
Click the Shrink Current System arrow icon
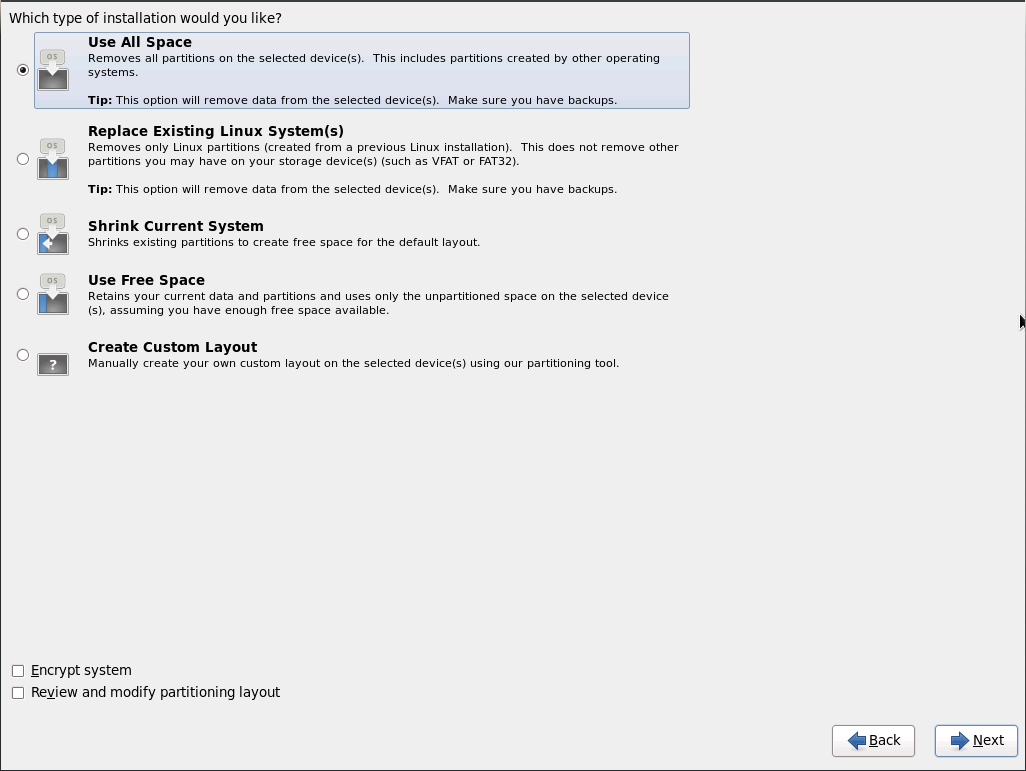click(x=53, y=234)
